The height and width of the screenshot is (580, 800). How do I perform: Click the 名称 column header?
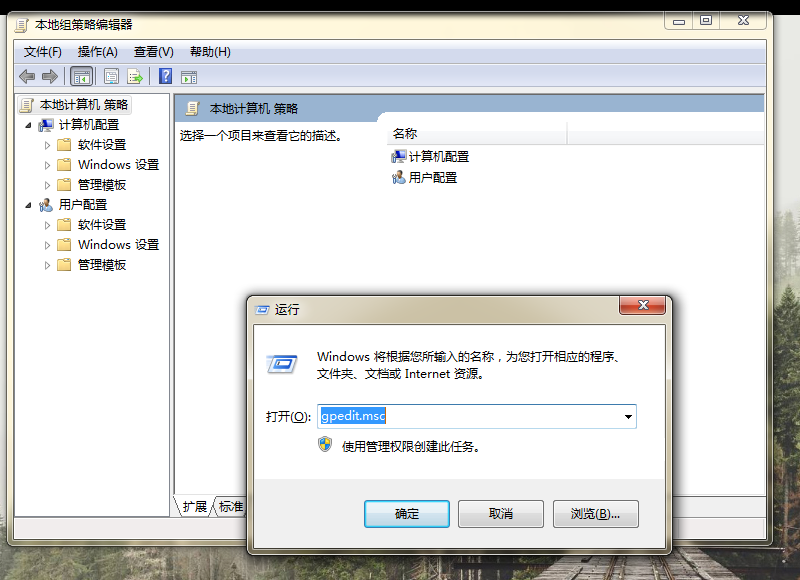click(x=477, y=134)
